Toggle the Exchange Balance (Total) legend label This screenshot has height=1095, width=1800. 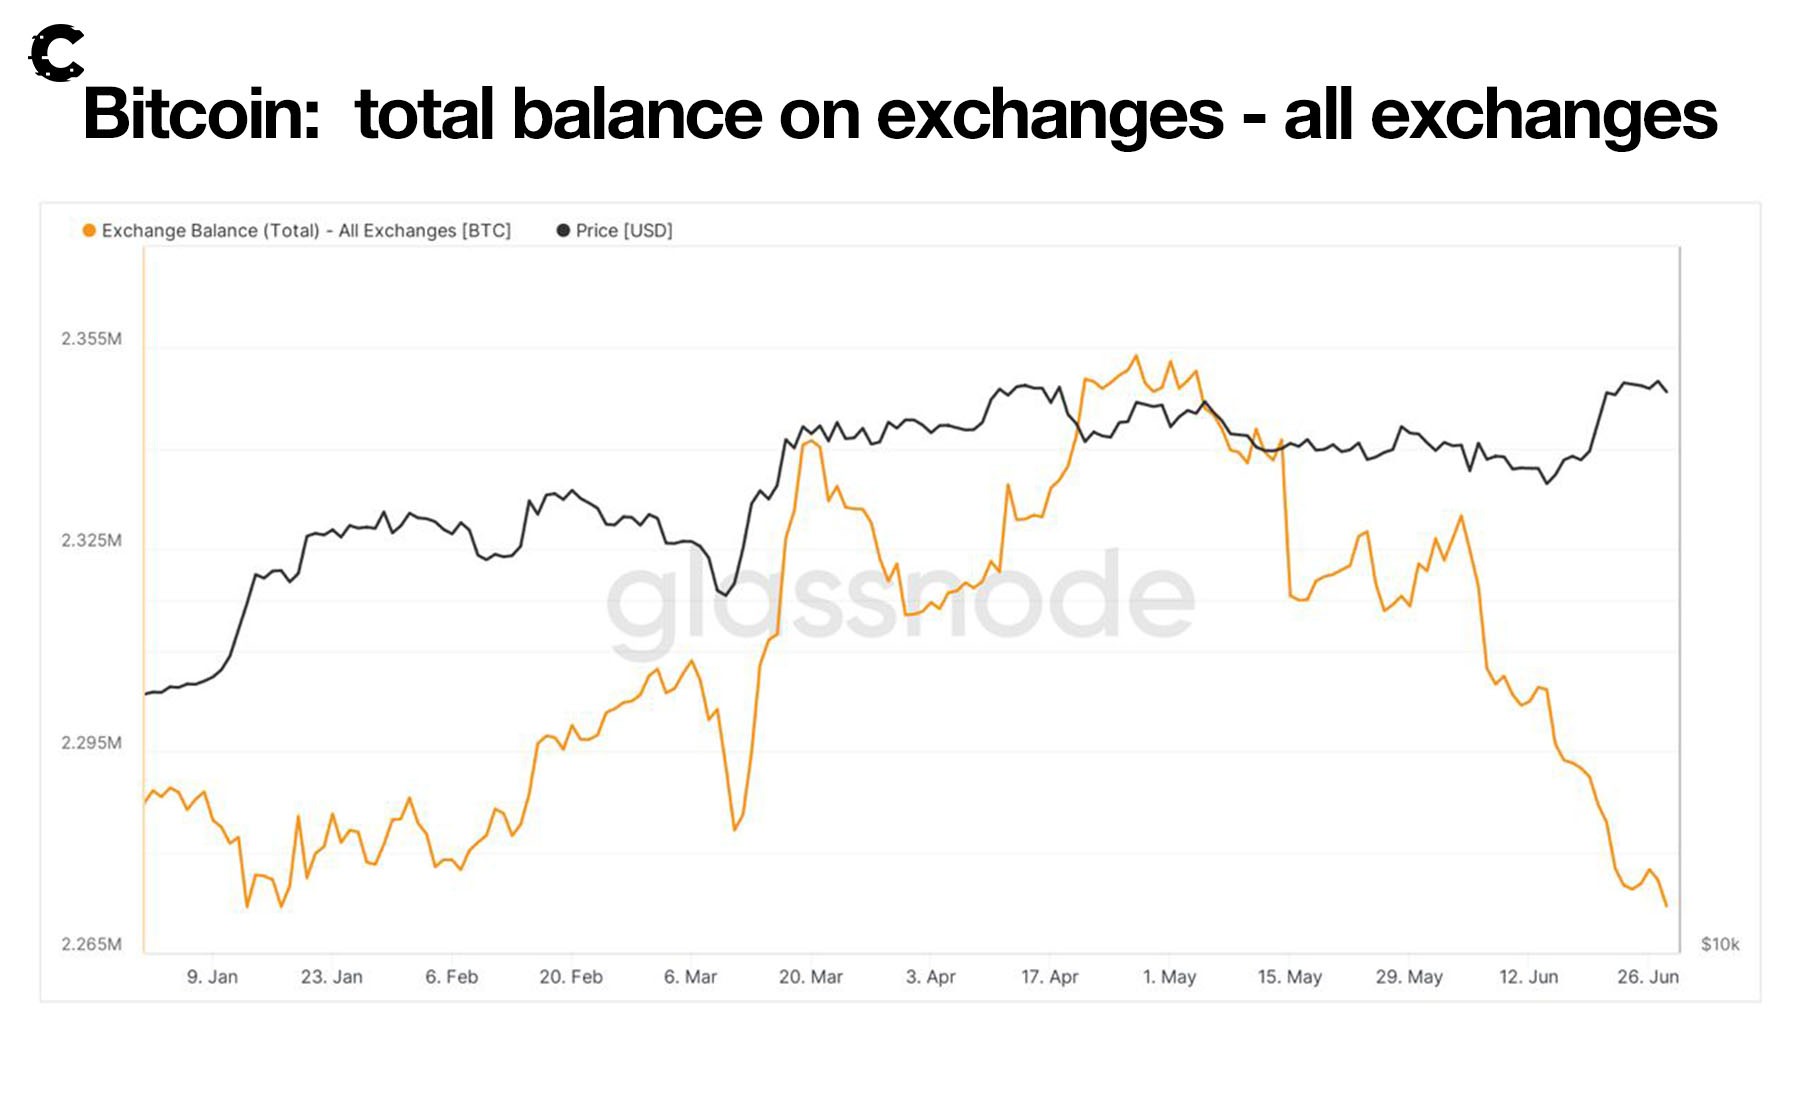(x=306, y=231)
